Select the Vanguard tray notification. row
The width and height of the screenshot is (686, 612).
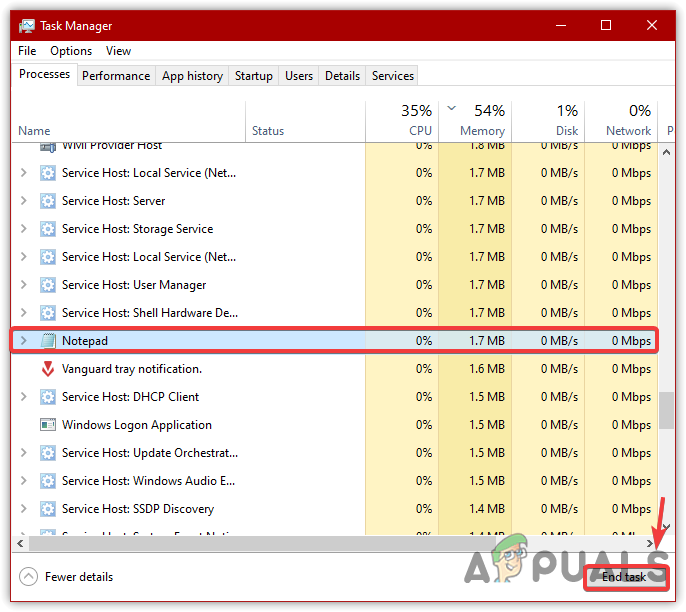point(335,369)
